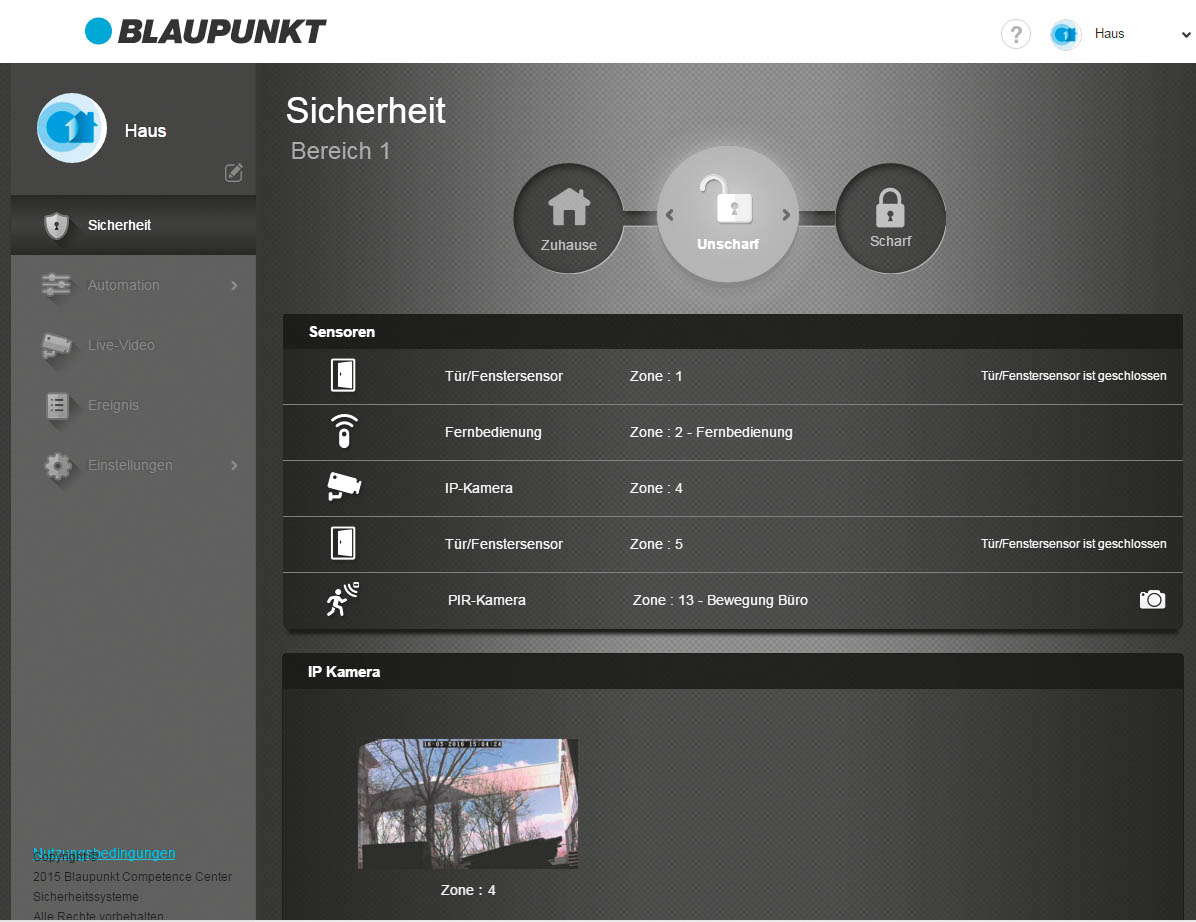Open the Zone 4 camera thumbnail
Screen dimensions: 1196x922
pyautogui.click(x=467, y=803)
